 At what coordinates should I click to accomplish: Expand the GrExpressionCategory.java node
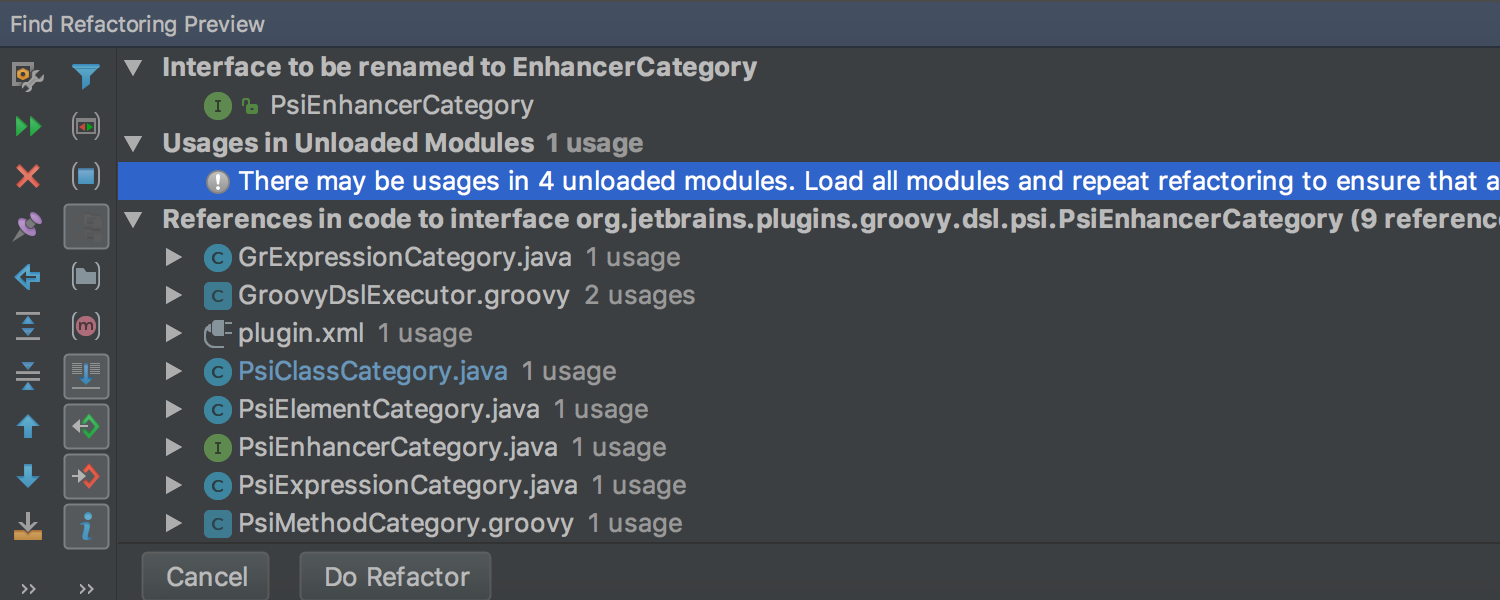click(173, 258)
